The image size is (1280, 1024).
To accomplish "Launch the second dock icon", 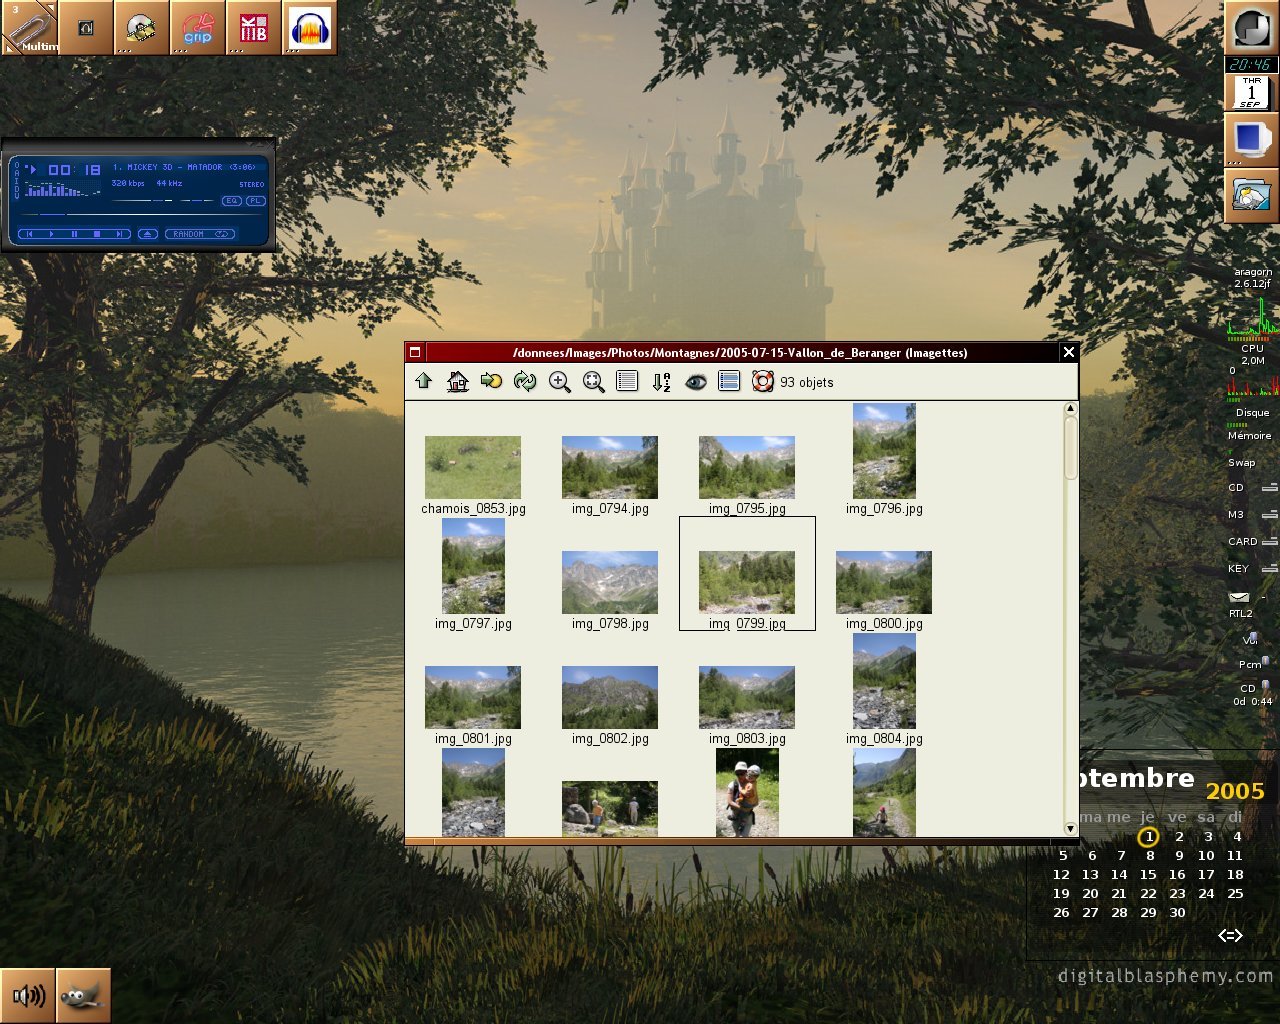I will point(85,27).
